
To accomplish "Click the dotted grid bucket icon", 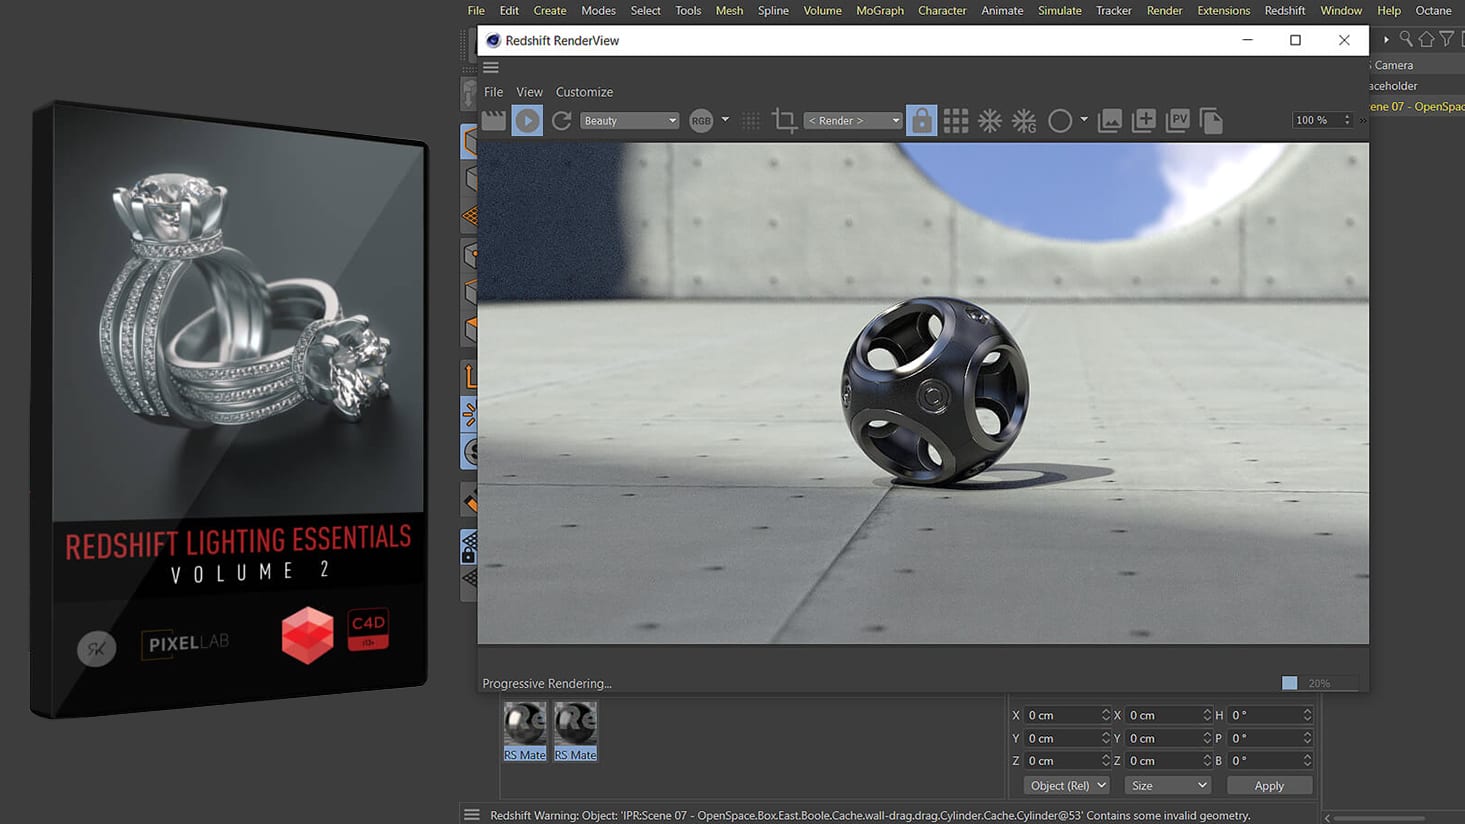I will 751,121.
